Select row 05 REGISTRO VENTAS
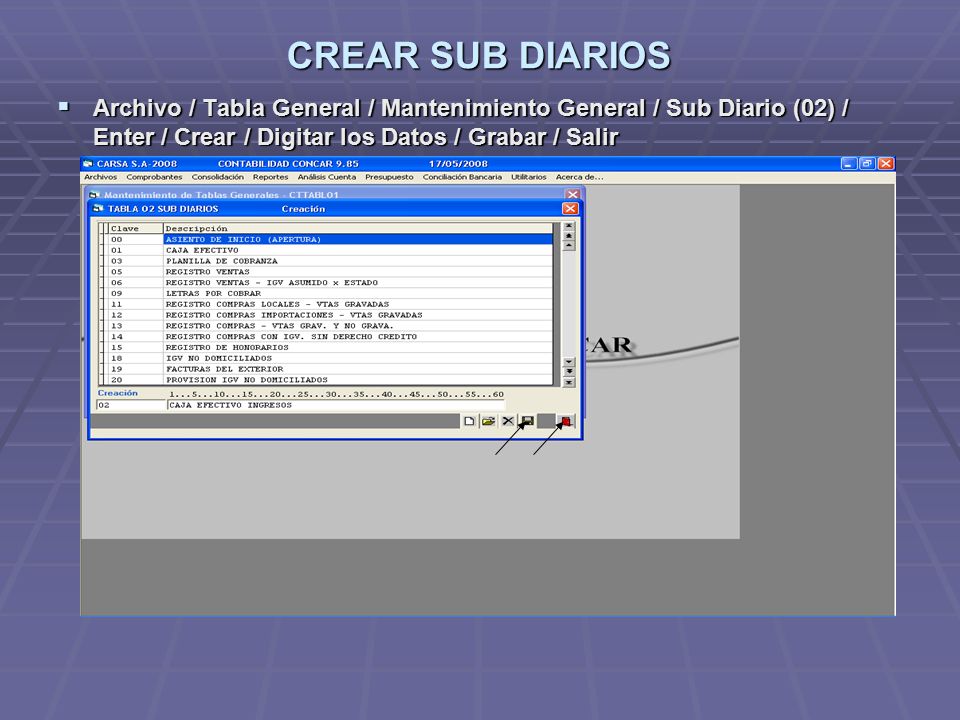The height and width of the screenshot is (720, 960). 331,272
